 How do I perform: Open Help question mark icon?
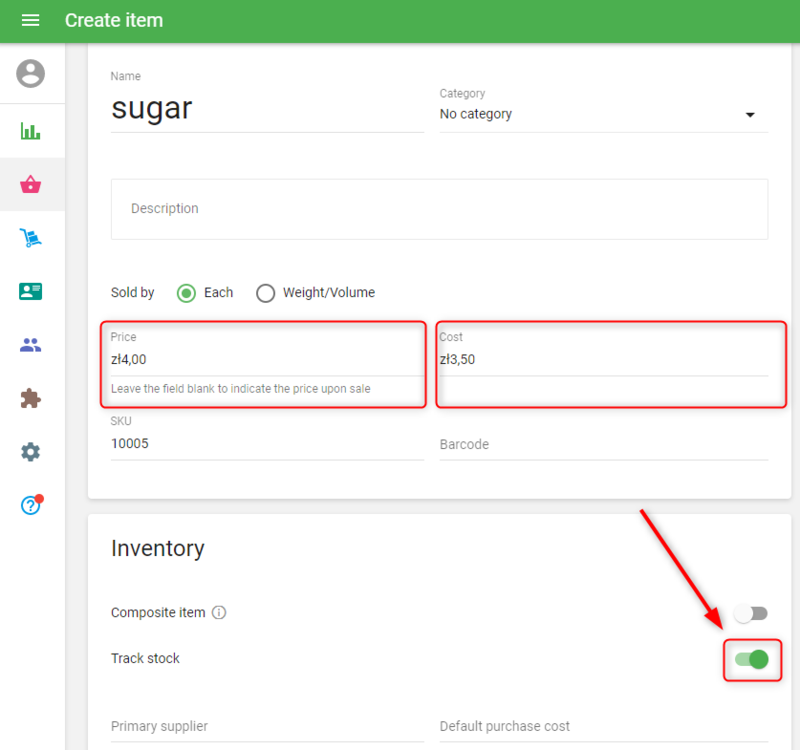[x=31, y=505]
